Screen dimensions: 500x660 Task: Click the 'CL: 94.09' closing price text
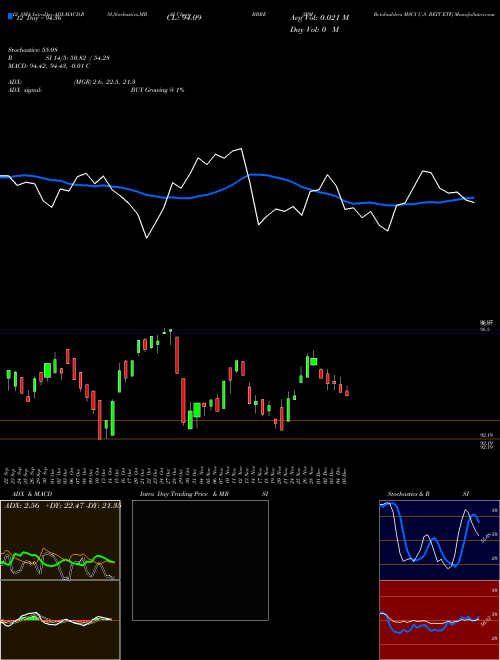(x=184, y=18)
